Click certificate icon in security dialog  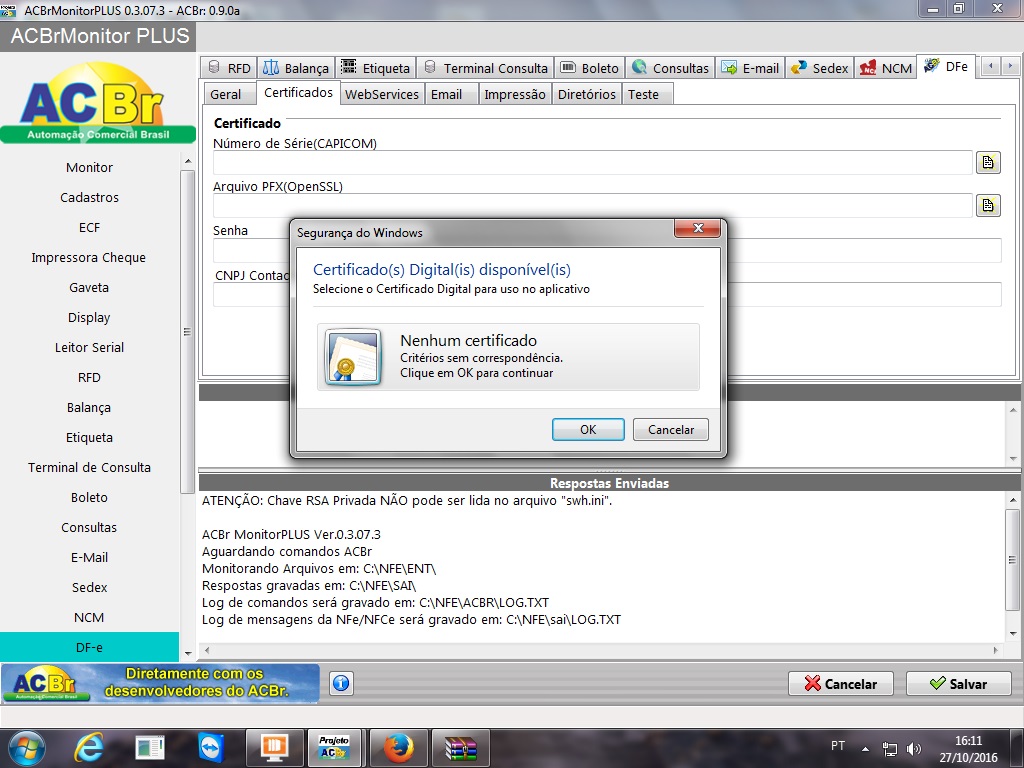(x=353, y=357)
